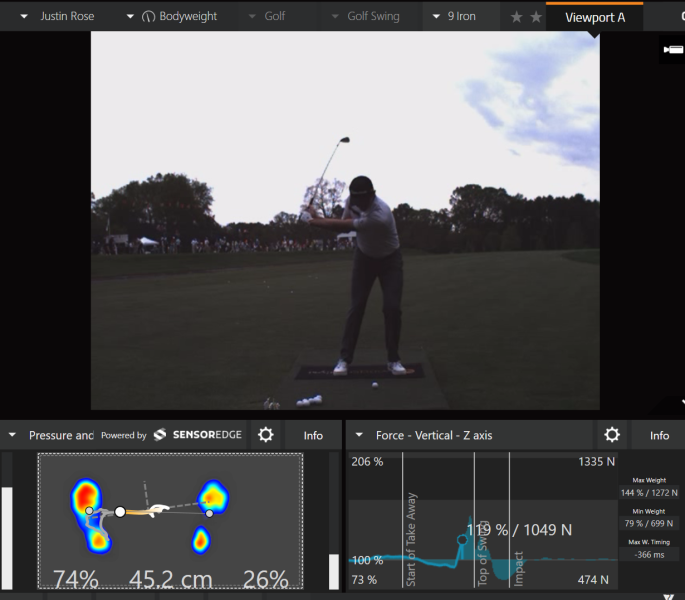Open Info for the Force panel
Viewport: 685px width, 600px height.
click(x=659, y=435)
